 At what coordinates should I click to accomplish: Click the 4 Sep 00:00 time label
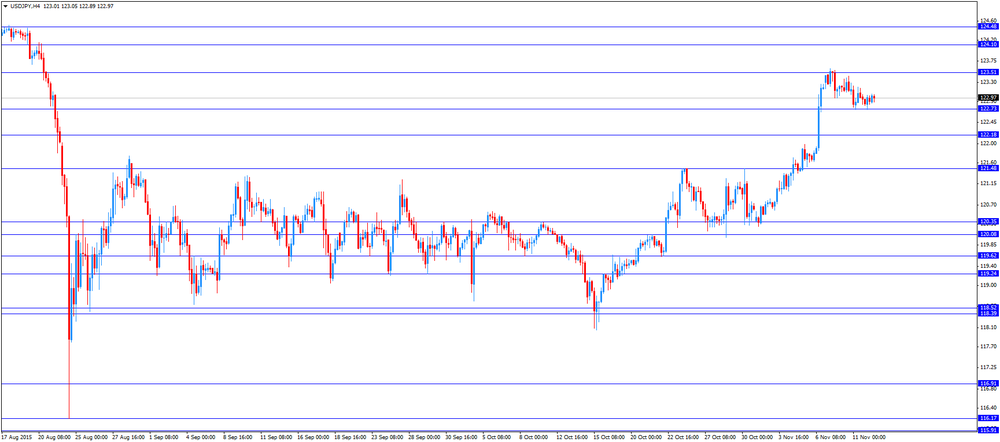[x=201, y=438]
